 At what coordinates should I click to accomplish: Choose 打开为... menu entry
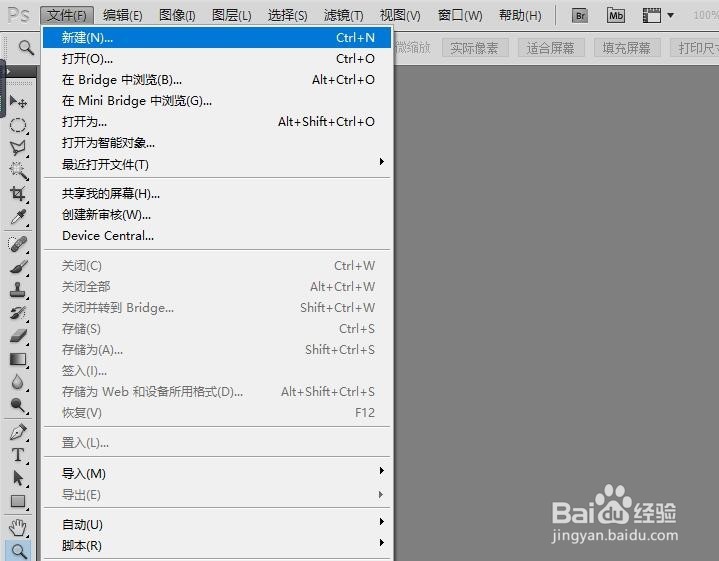pos(217,122)
